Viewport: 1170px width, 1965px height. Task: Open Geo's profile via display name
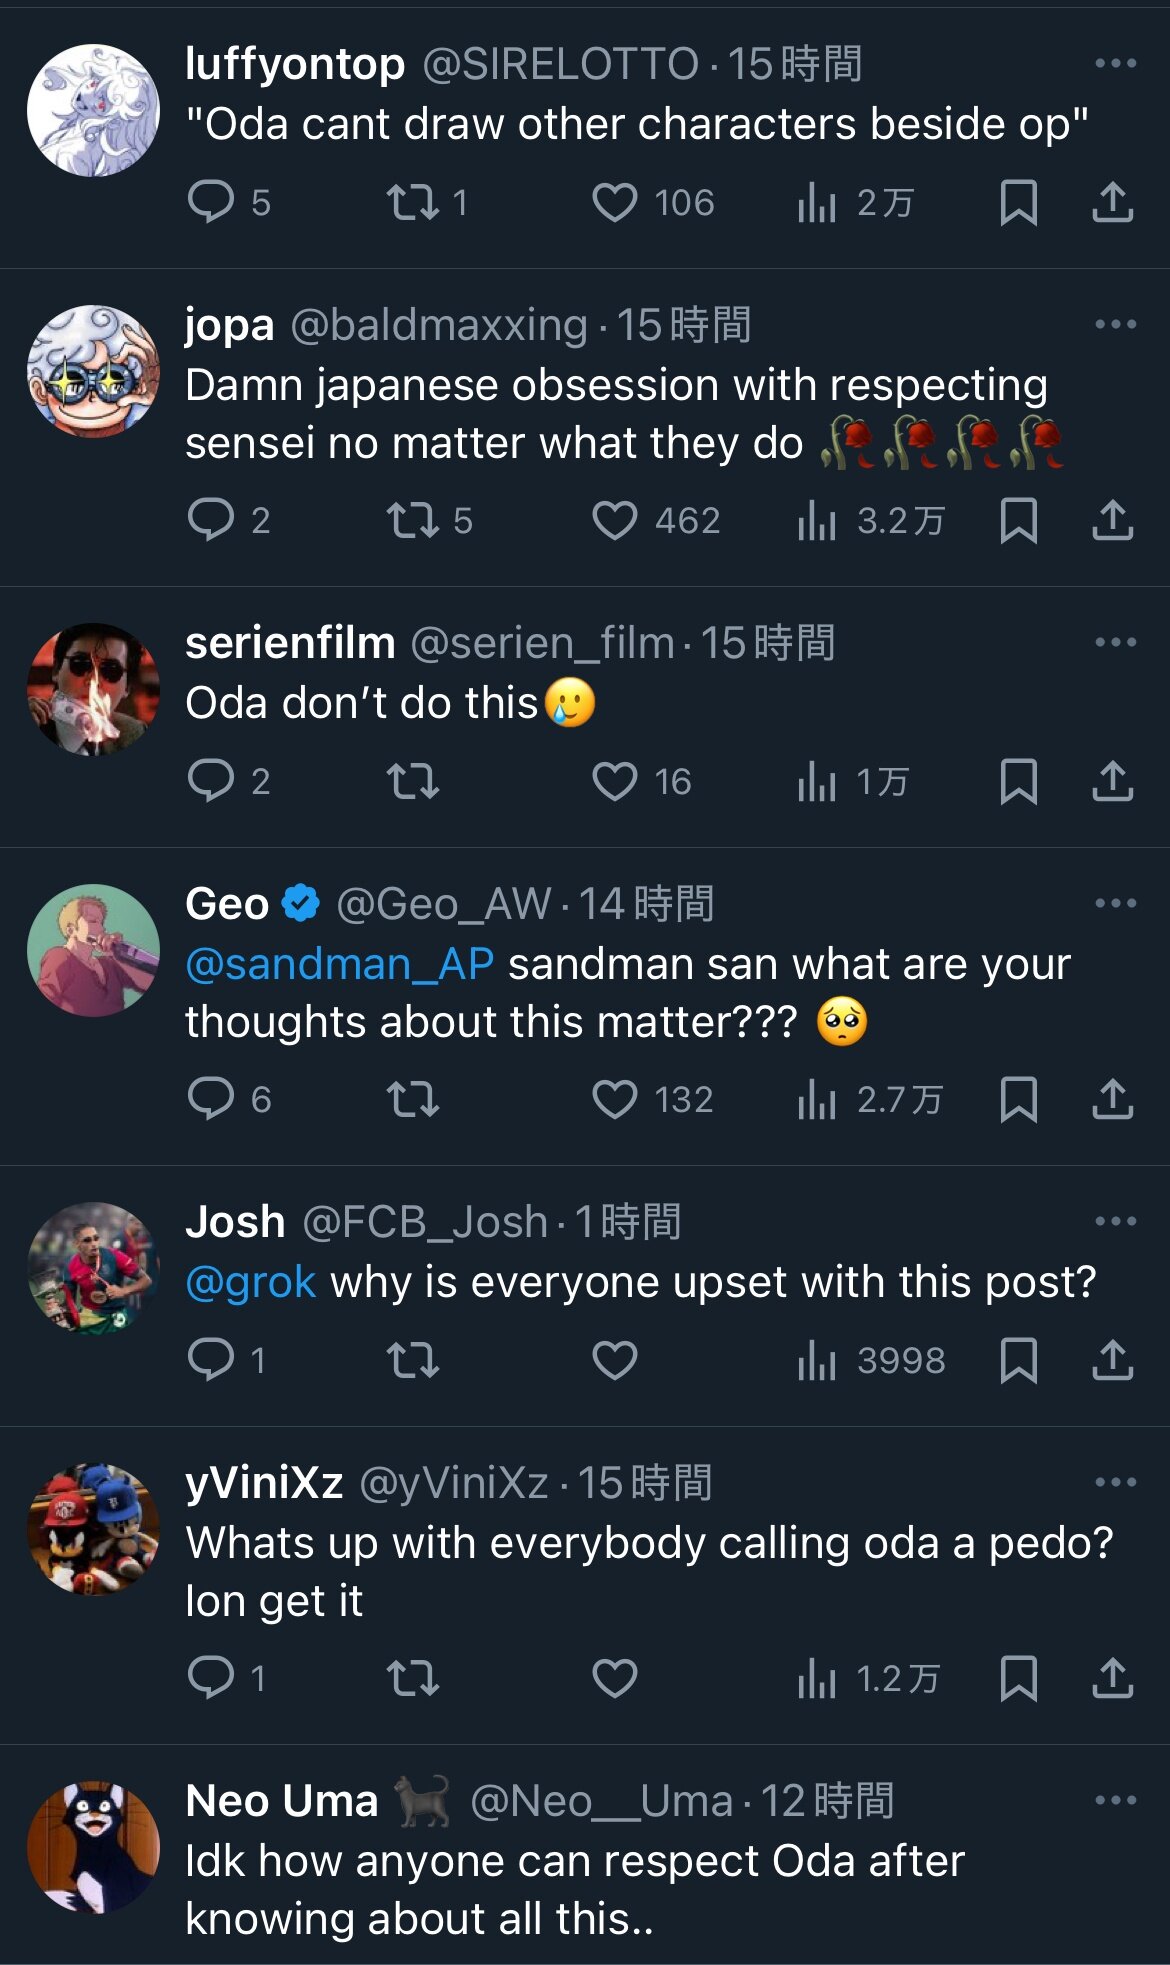tap(227, 904)
